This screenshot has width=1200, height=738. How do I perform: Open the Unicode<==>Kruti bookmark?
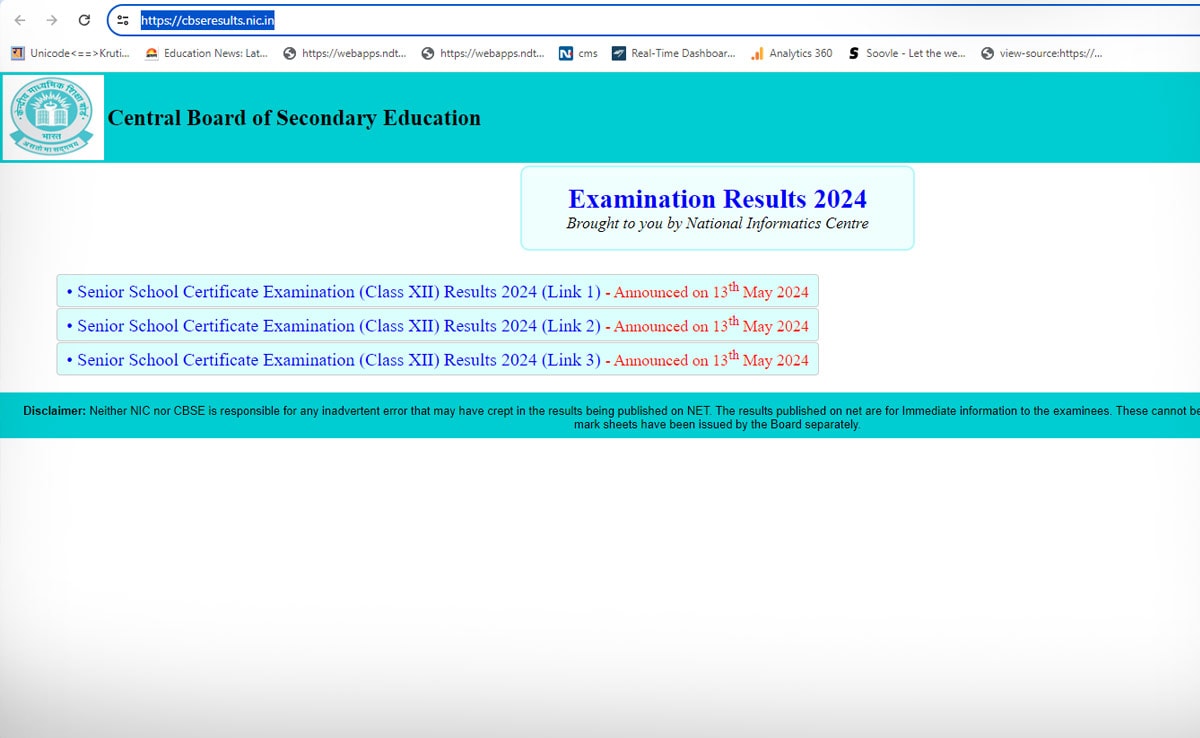click(70, 53)
